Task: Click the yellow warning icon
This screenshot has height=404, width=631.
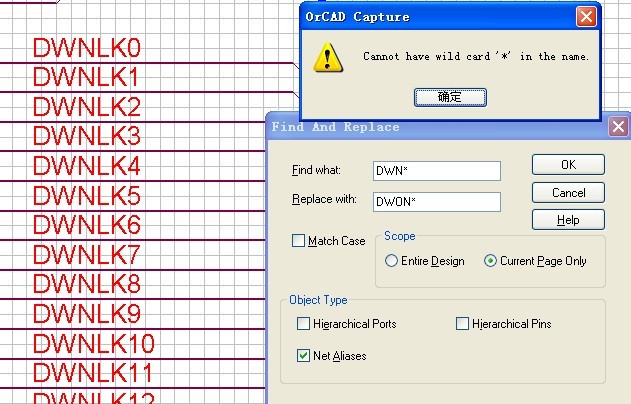Action: tap(327, 57)
